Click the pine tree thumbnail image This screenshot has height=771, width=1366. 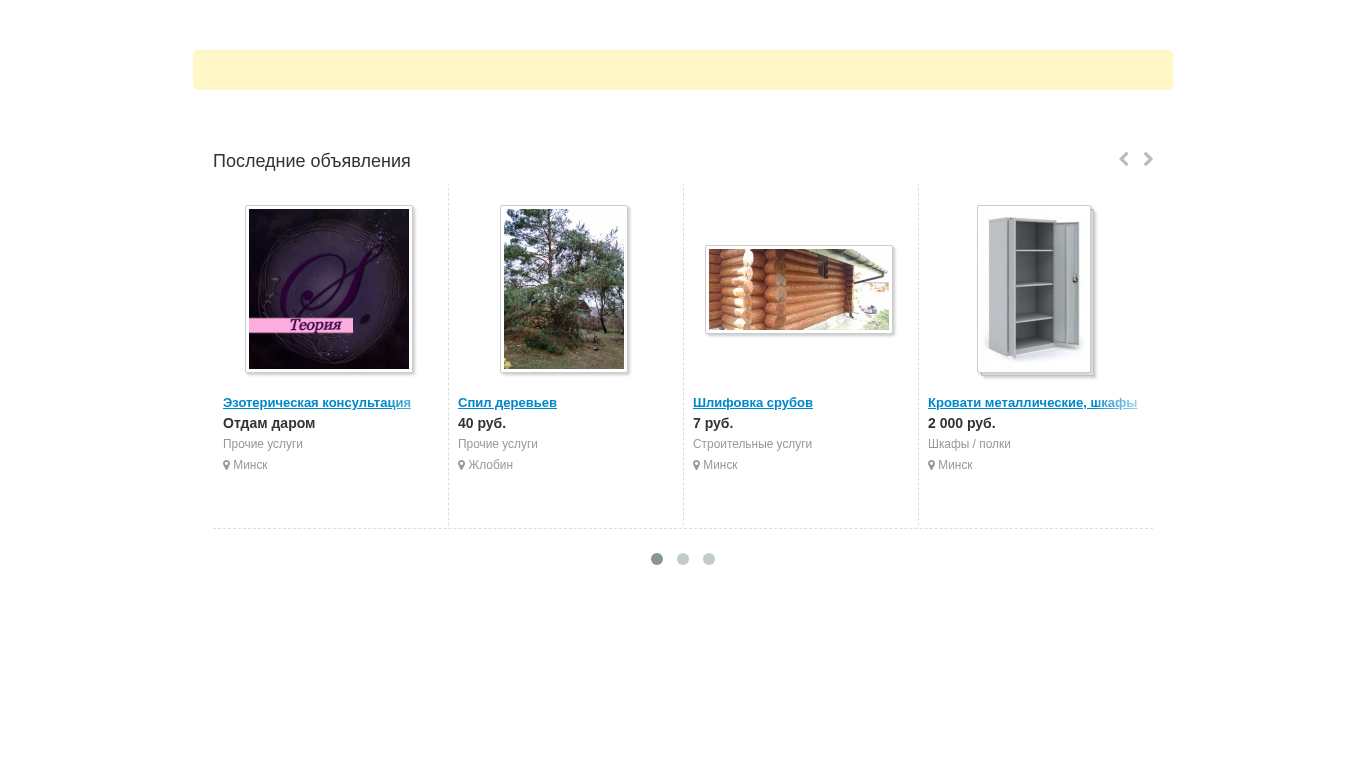point(564,289)
